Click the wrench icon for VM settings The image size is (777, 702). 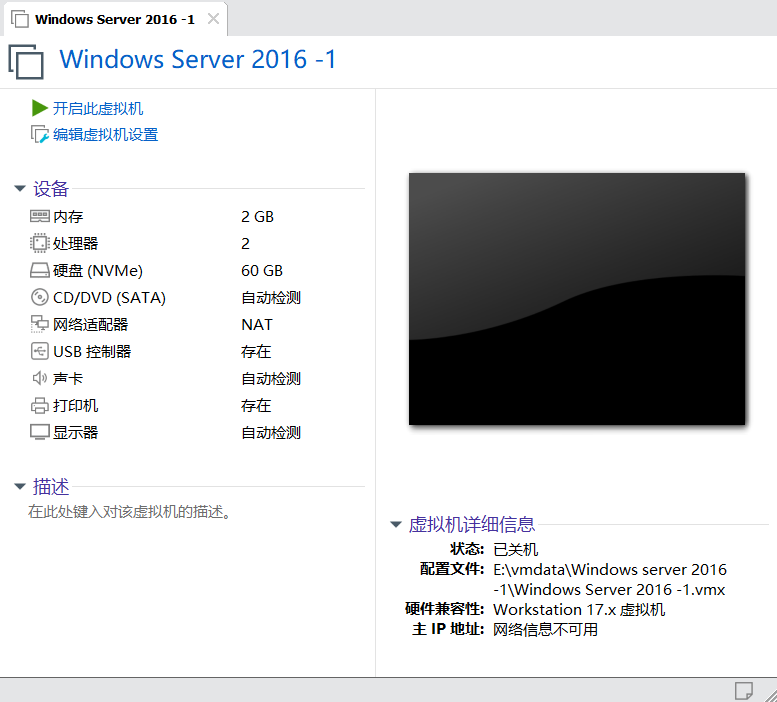click(40, 134)
